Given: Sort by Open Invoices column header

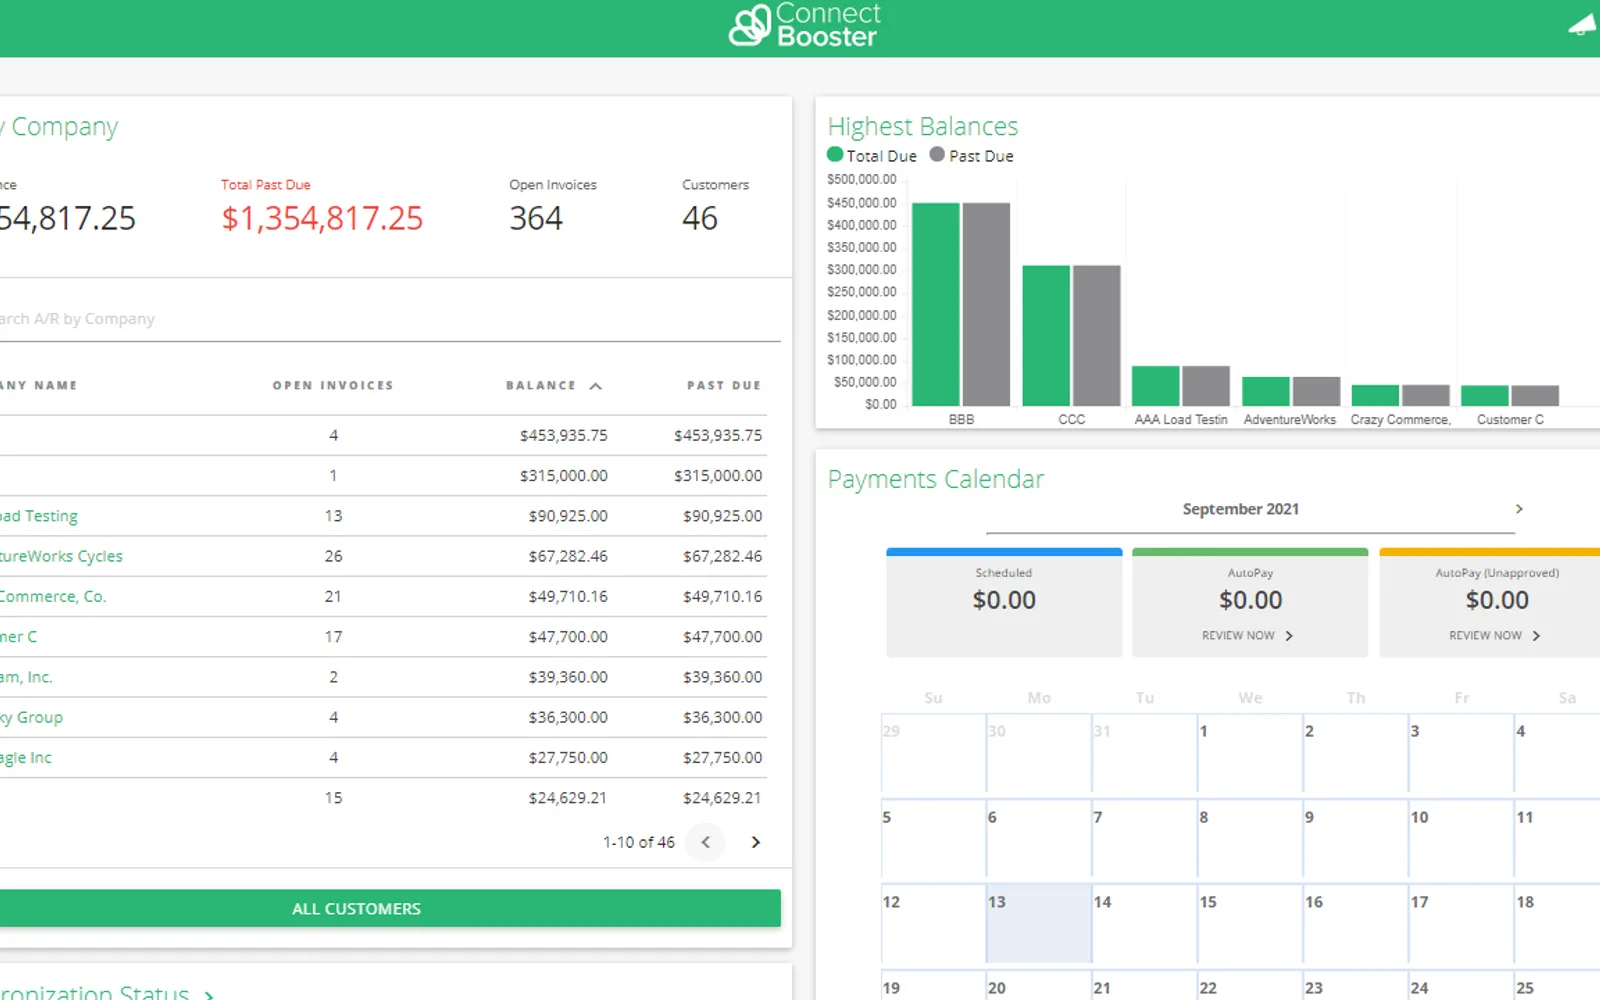Looking at the screenshot, I should click(x=333, y=385).
